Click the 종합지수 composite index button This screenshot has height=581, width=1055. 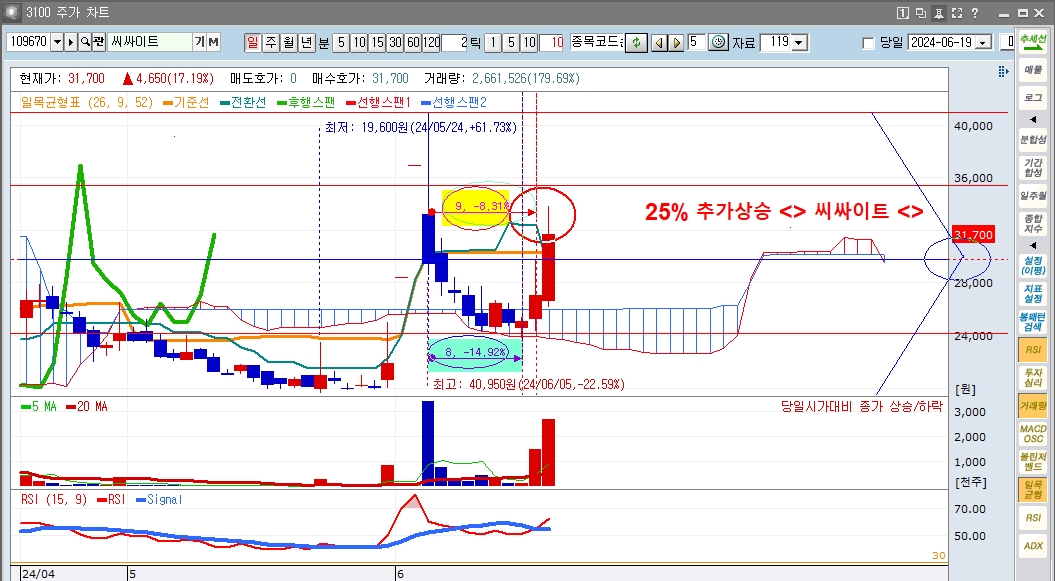point(1033,223)
